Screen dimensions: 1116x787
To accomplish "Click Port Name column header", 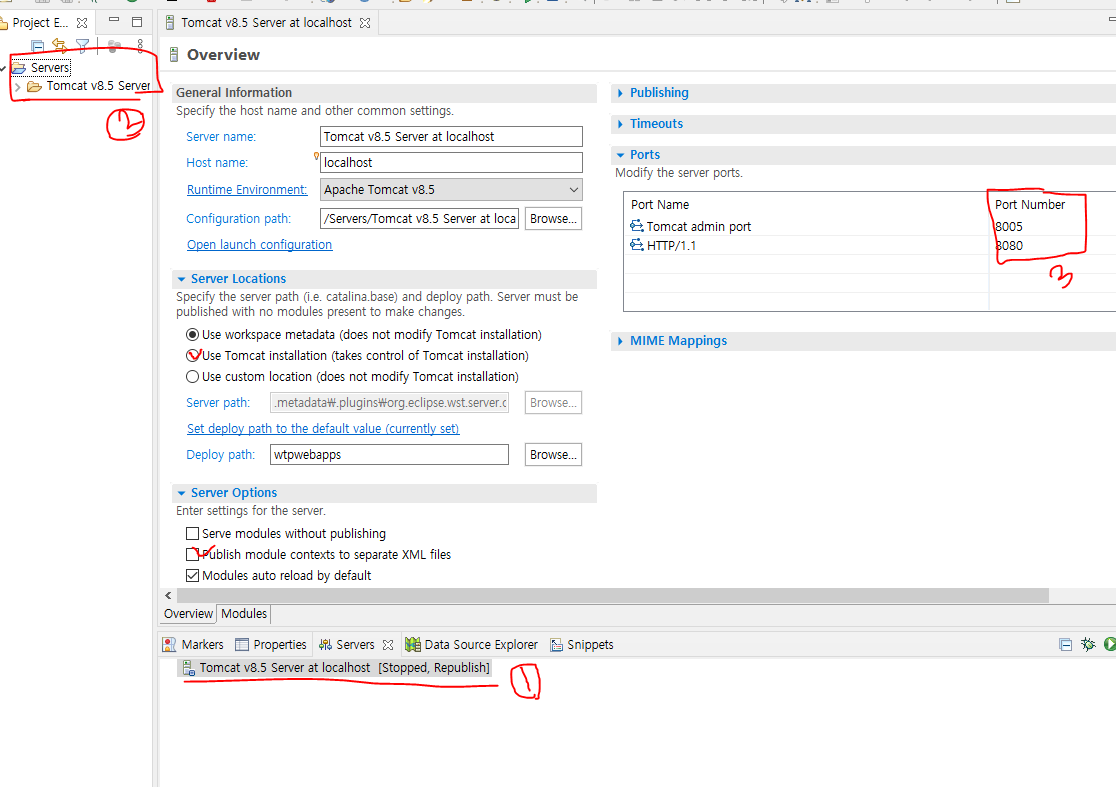I will [660, 204].
